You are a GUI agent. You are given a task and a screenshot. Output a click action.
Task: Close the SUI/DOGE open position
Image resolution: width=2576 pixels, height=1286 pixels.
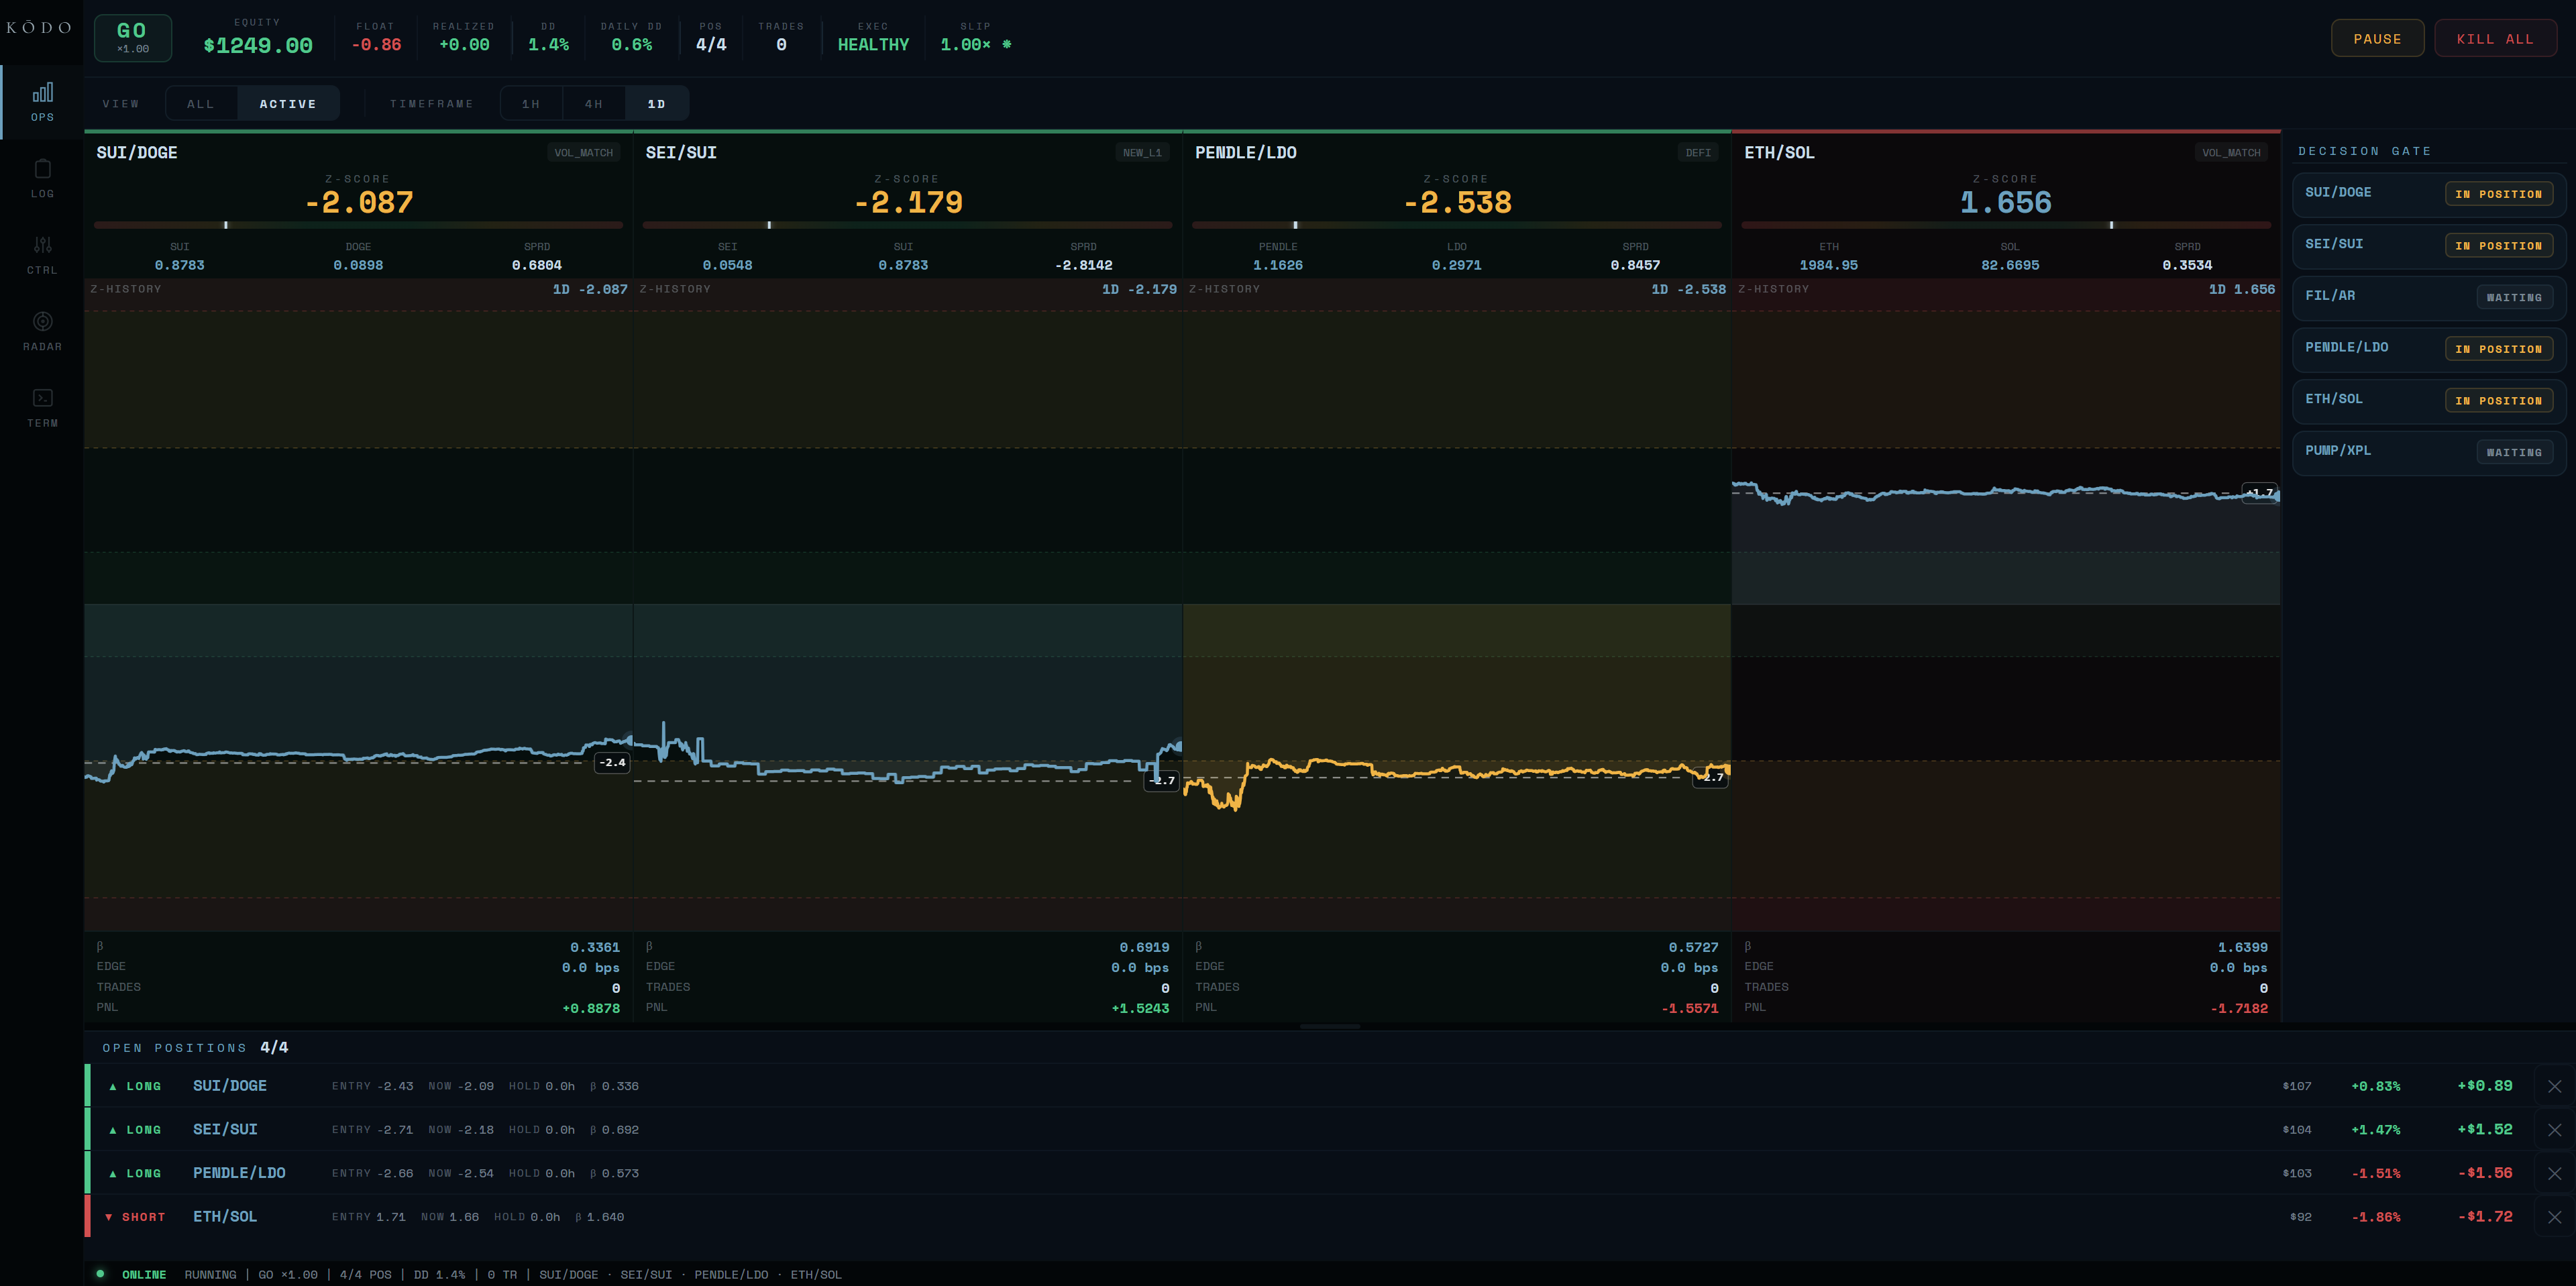[2554, 1086]
